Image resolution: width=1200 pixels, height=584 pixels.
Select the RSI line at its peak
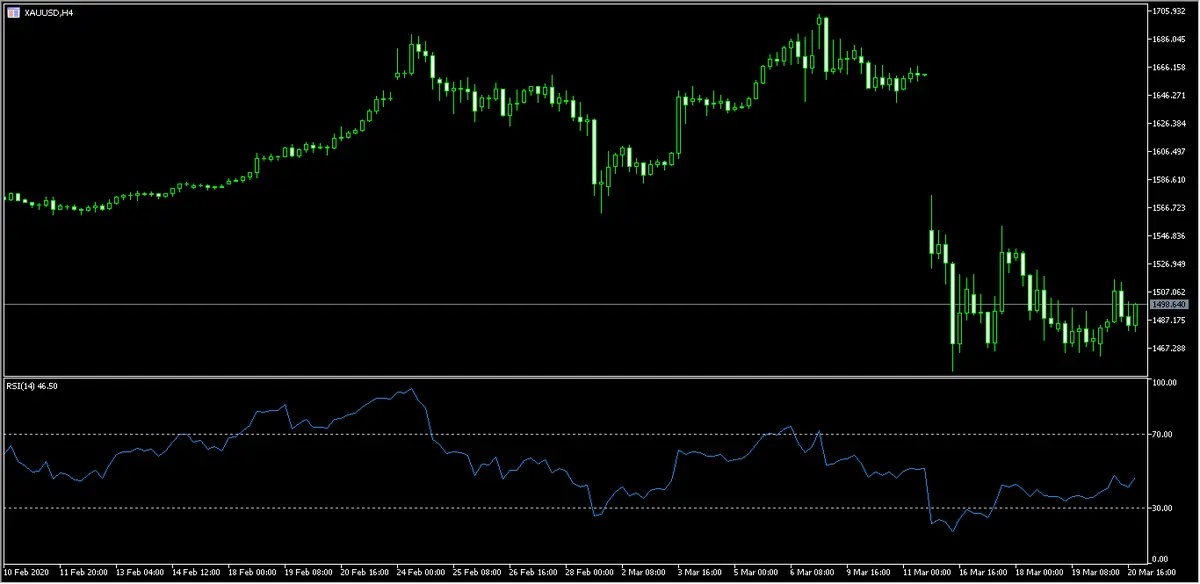click(410, 388)
